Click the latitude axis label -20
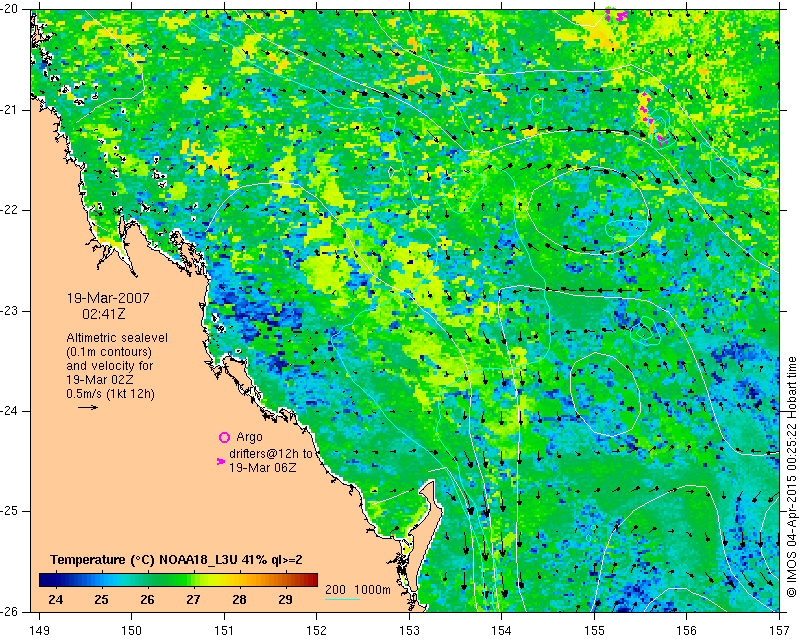 [x=9, y=9]
